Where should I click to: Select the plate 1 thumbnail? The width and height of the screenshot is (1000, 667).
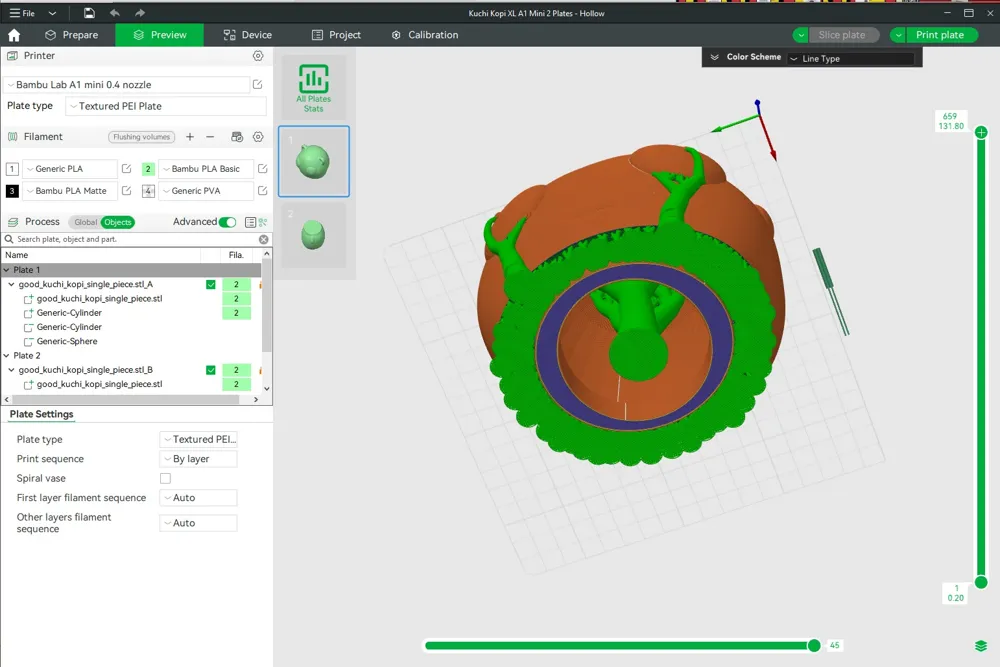tap(313, 161)
